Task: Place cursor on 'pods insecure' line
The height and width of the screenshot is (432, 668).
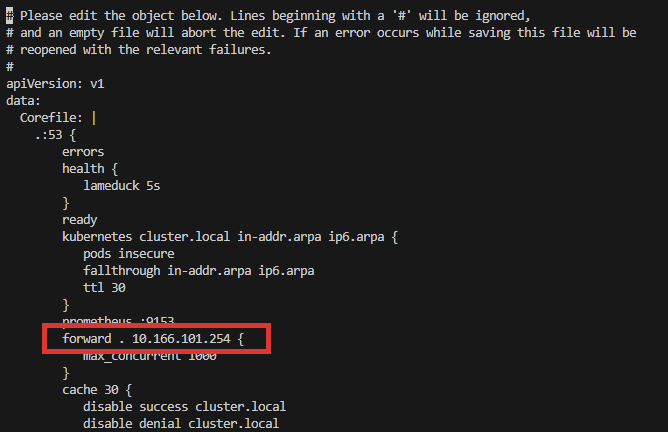Action: [x=129, y=254]
